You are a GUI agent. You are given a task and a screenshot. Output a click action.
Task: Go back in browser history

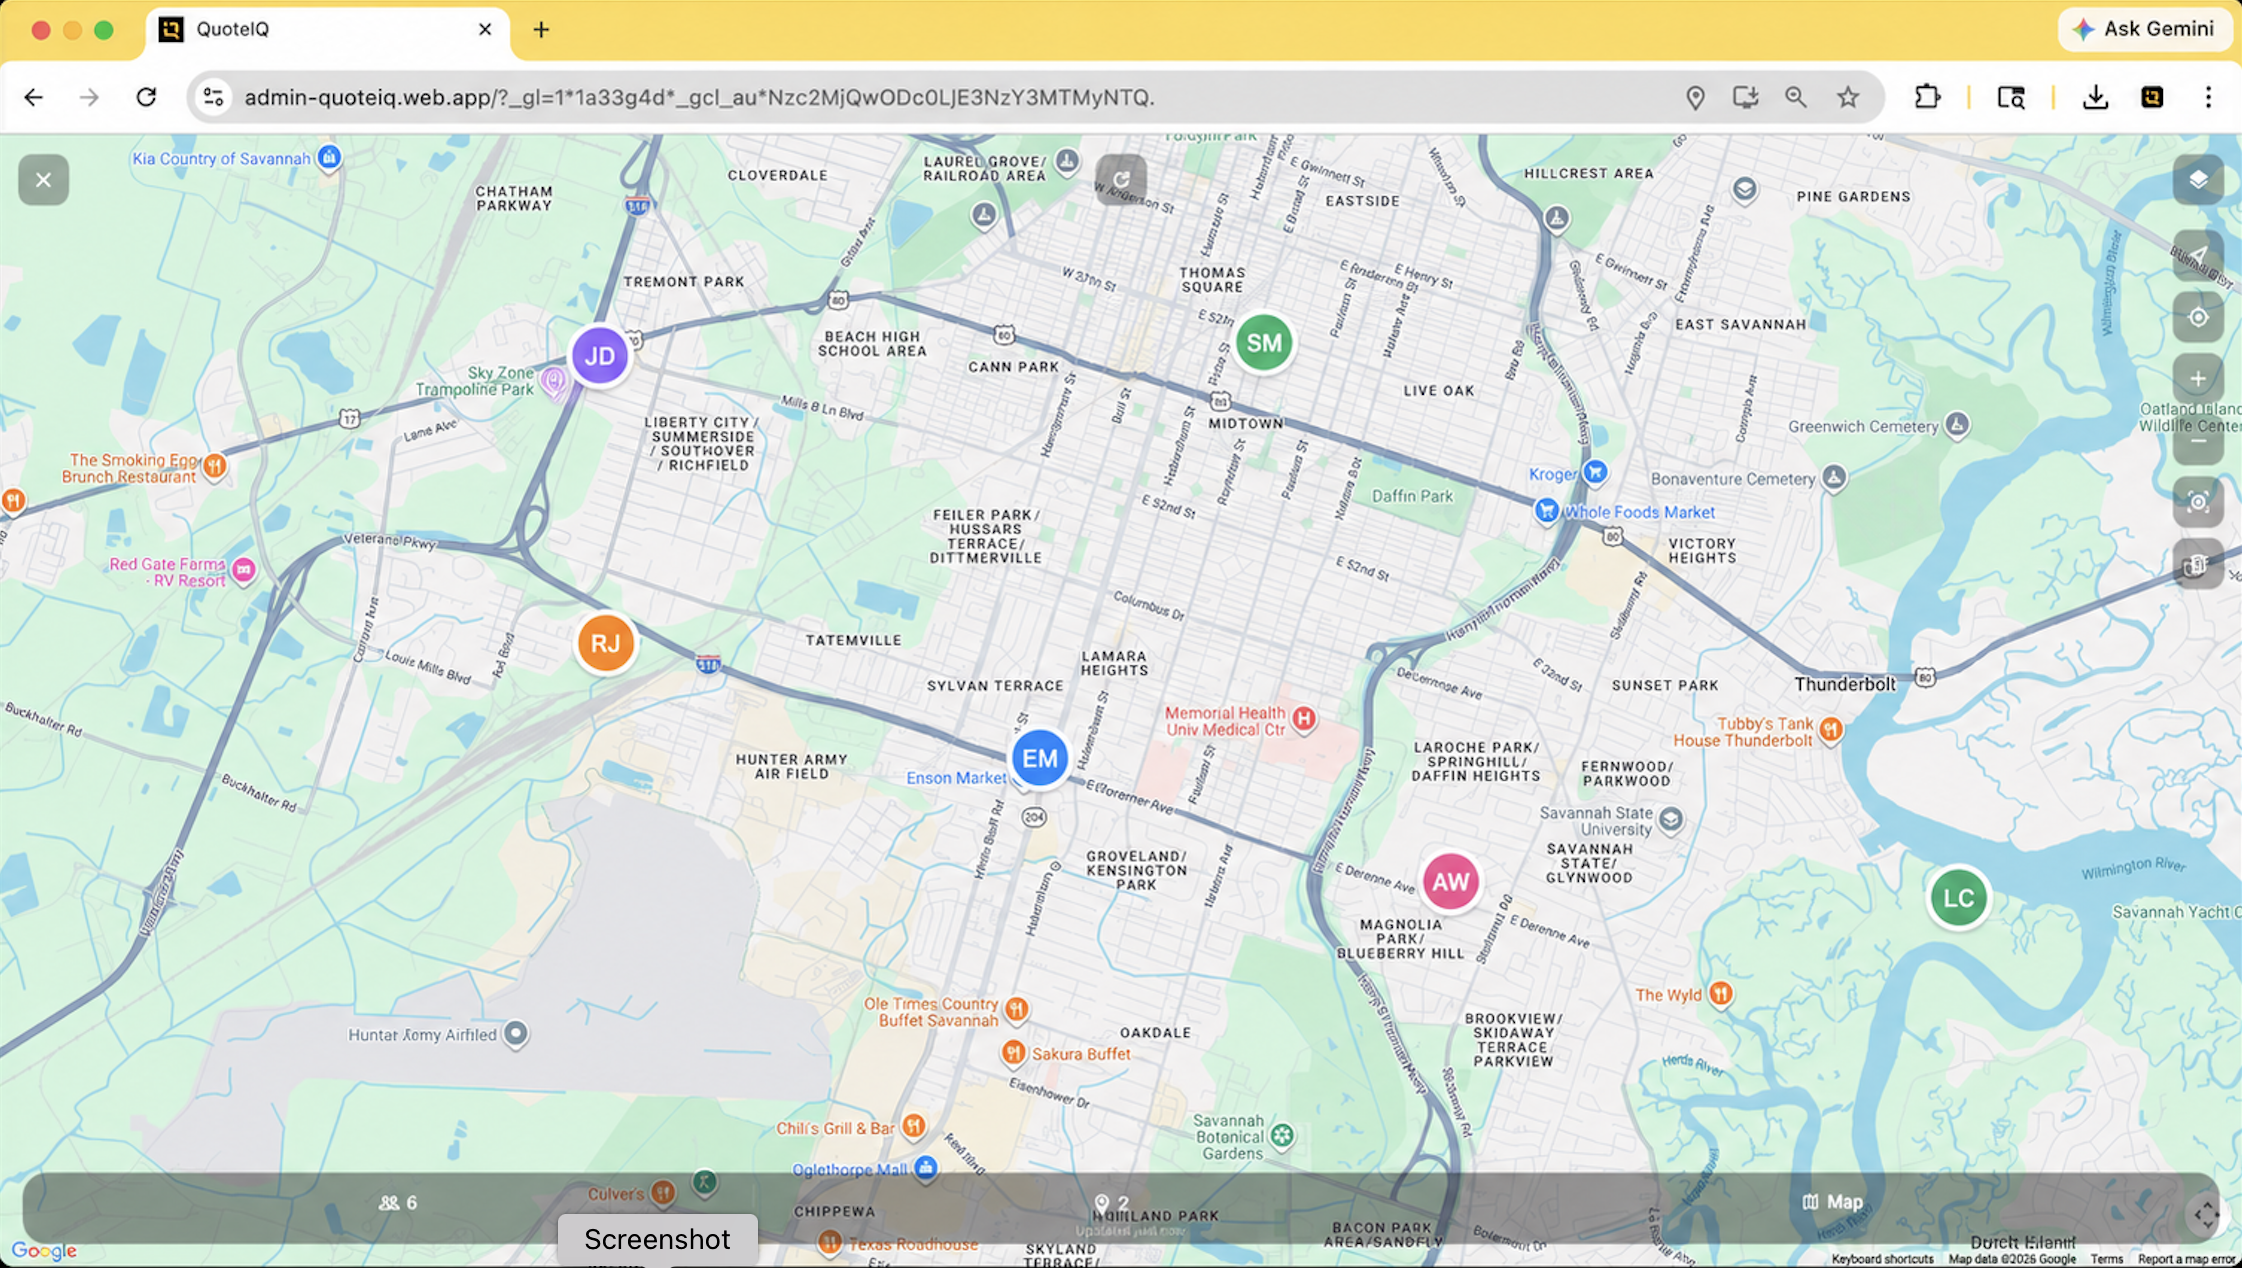(34, 97)
